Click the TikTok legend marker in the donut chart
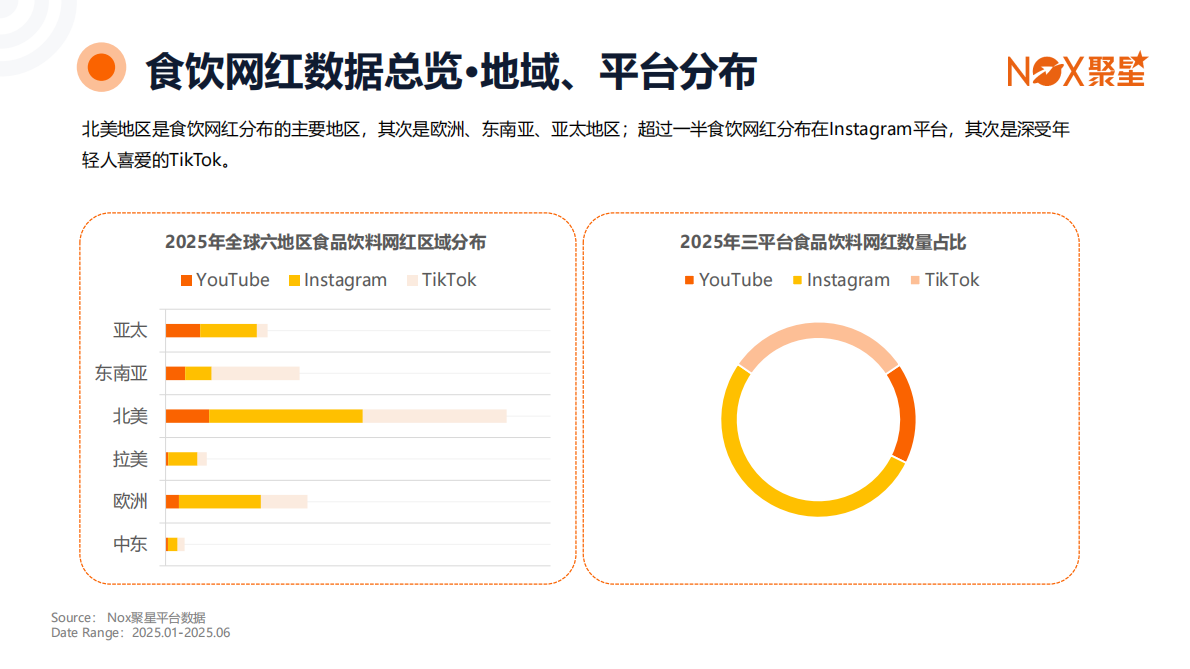The width and height of the screenshot is (1190, 669). (x=914, y=281)
